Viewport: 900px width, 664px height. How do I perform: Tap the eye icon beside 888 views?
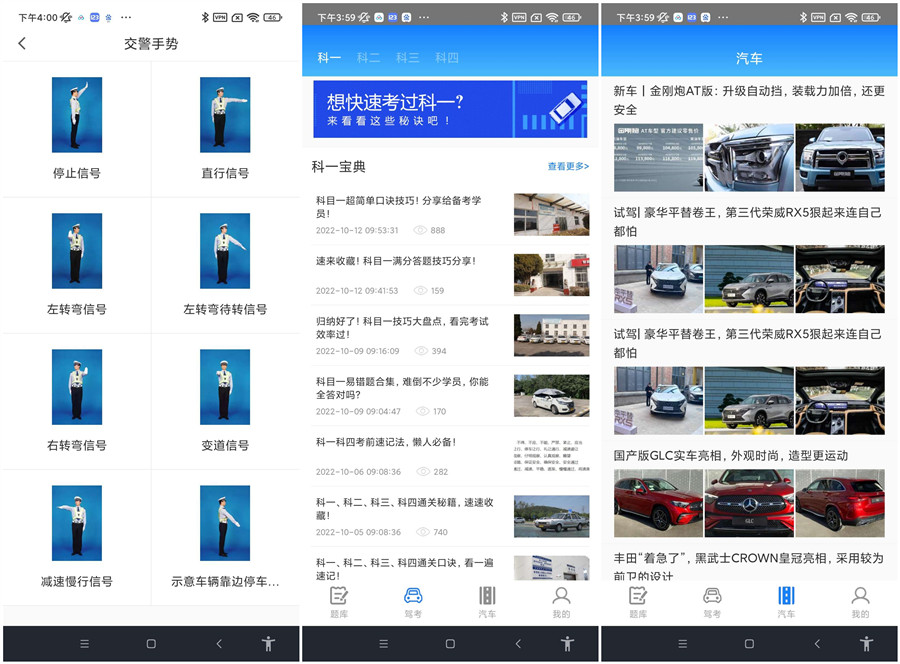[420, 230]
